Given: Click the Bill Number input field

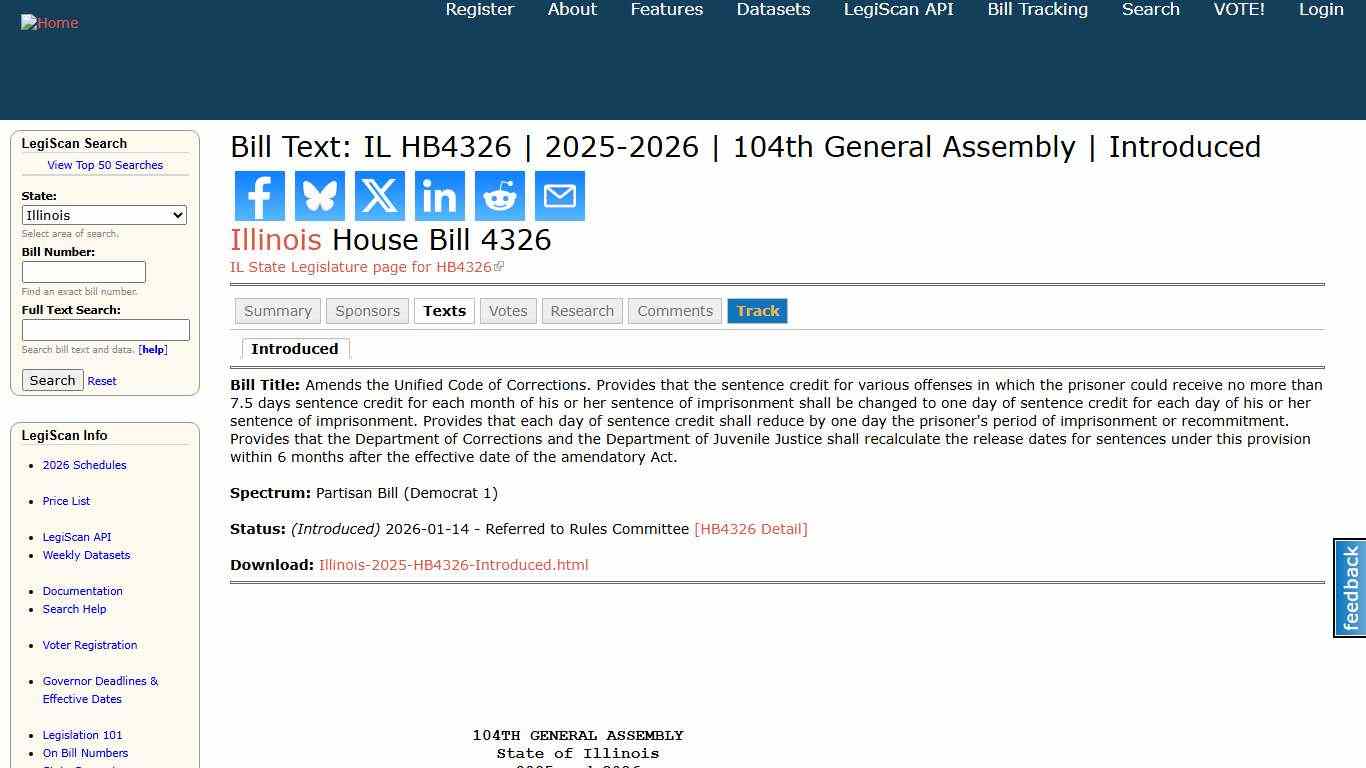Looking at the screenshot, I should [83, 271].
